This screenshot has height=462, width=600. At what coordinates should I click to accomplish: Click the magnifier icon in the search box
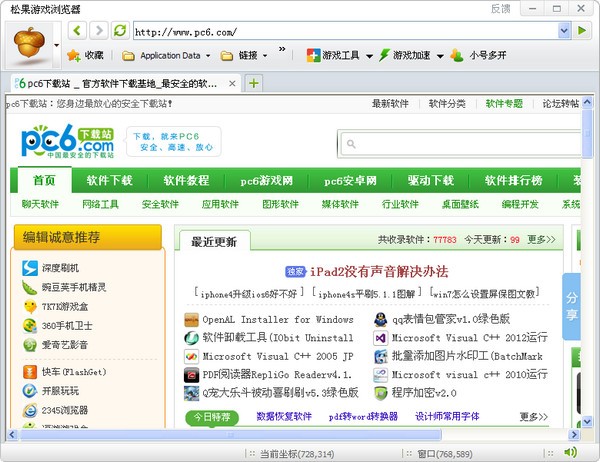(351, 144)
